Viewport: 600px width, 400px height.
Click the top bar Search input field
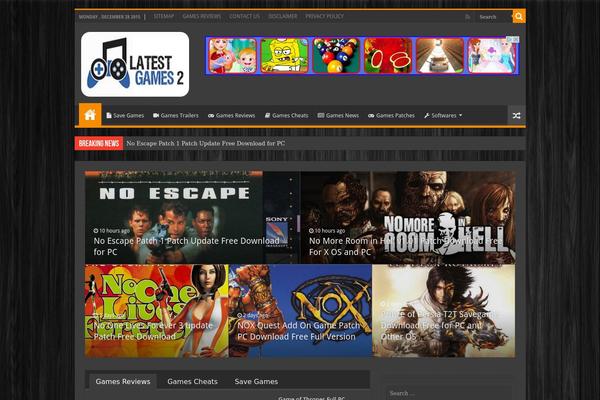(493, 17)
